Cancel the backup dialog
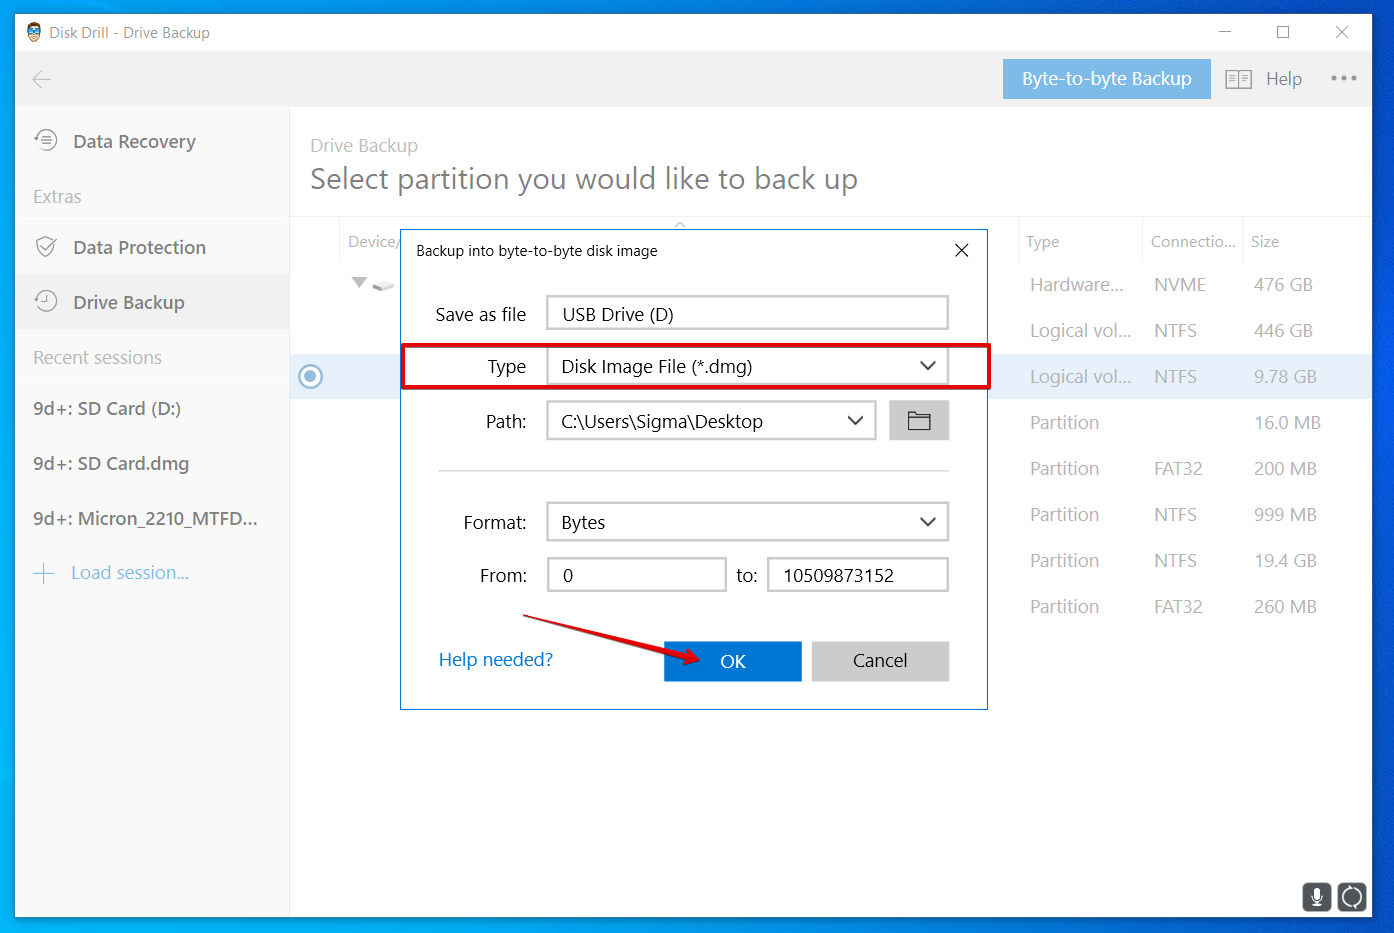The height and width of the screenshot is (933, 1394). pyautogui.click(x=880, y=661)
